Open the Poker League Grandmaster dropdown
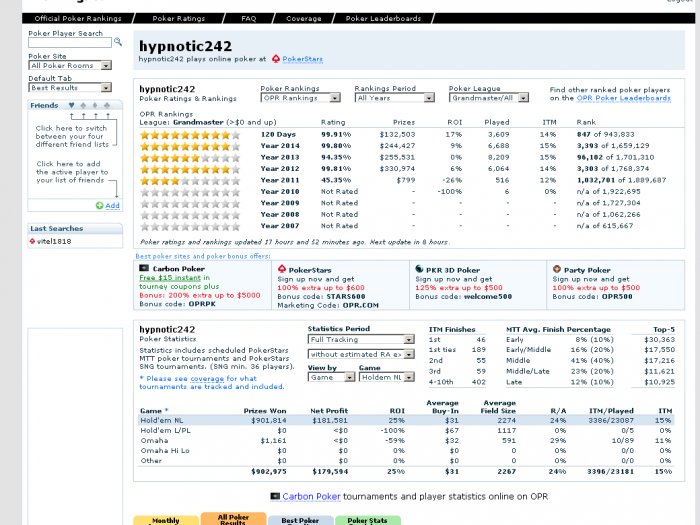Screen dimensions: 700x525 tap(489, 97)
